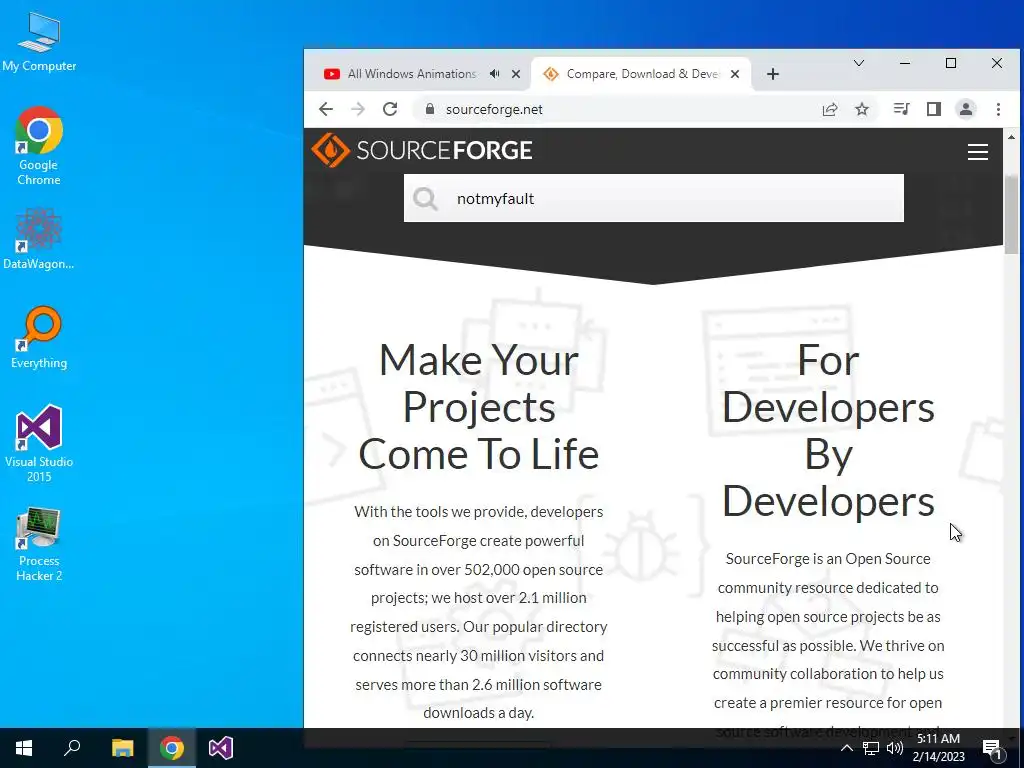Select the Visual Studio 2015 desktop shortcut
This screenshot has height=768, width=1024.
(39, 444)
